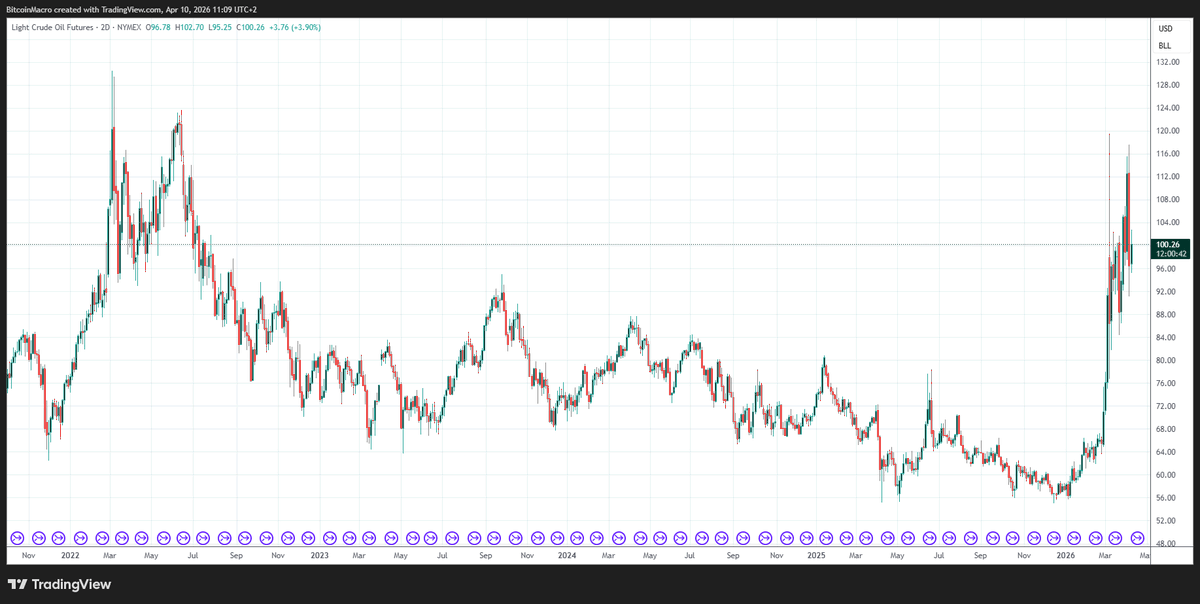
Task: Click the 52.00 price axis label
Action: tap(1168, 522)
